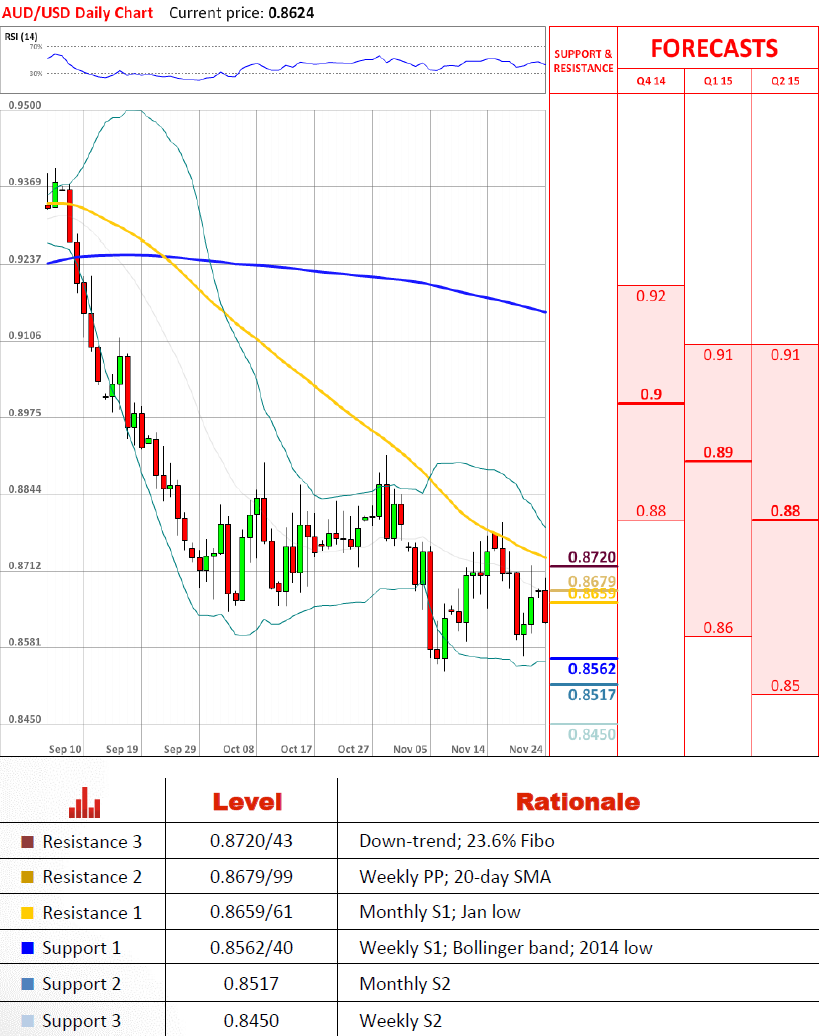Click the Resistance 2 row label
The height and width of the screenshot is (1036, 819).
pos(92,877)
